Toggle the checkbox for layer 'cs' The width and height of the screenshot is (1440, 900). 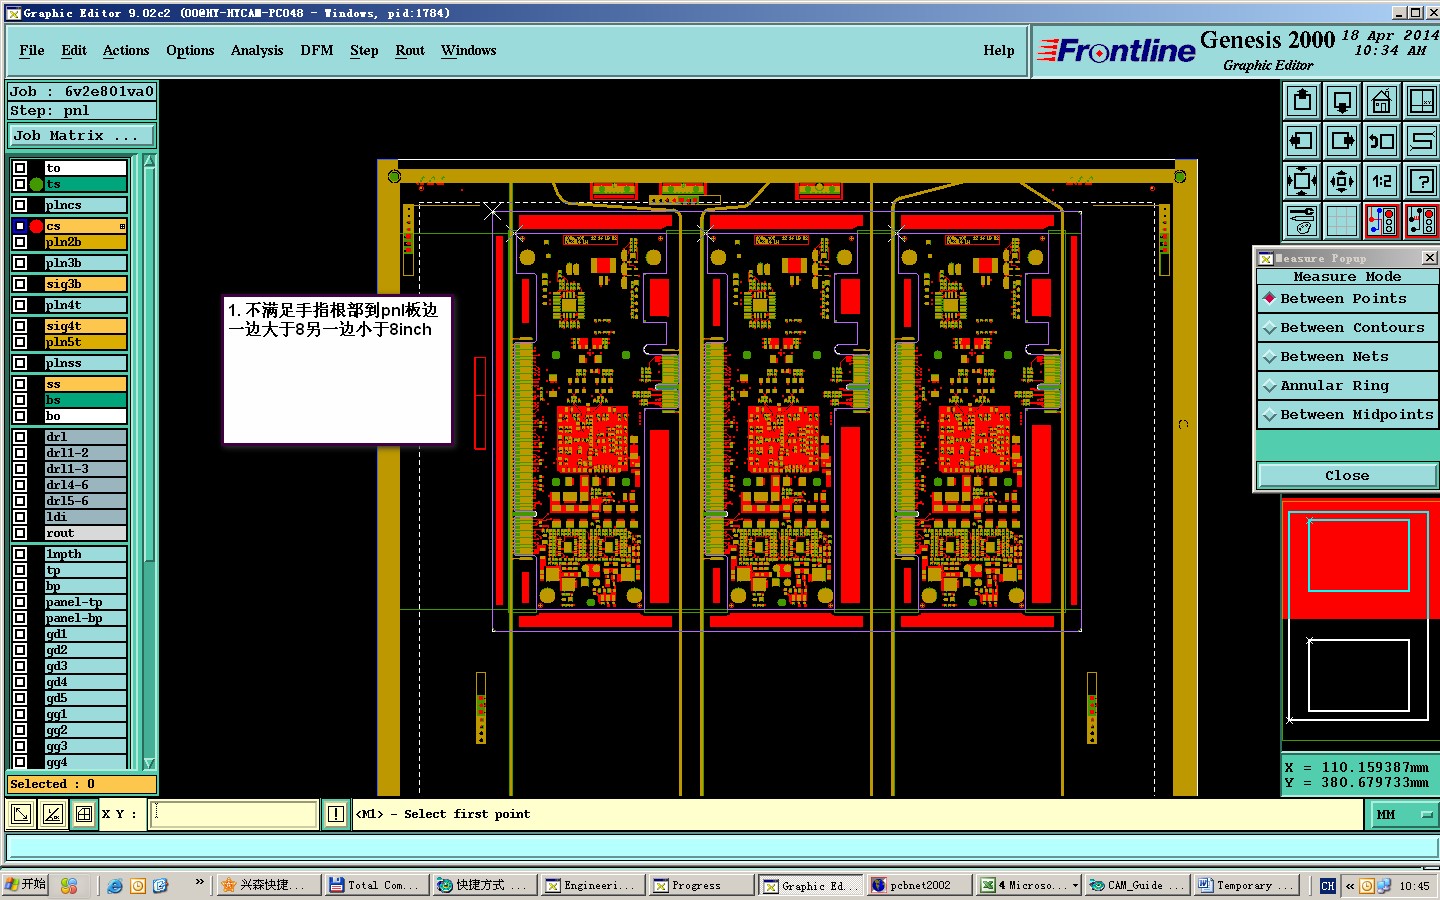(x=20, y=226)
